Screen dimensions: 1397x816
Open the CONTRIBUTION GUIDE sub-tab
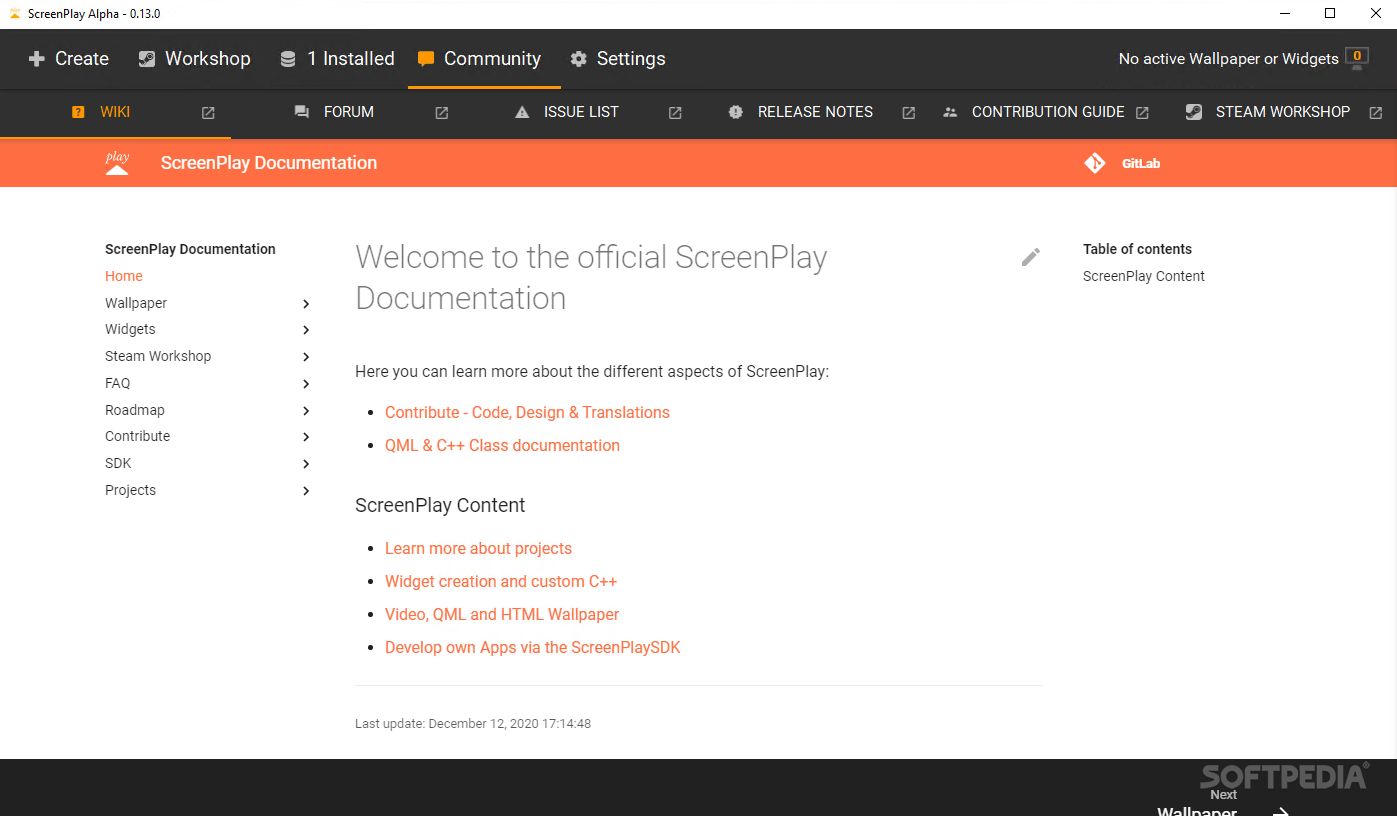(1048, 112)
